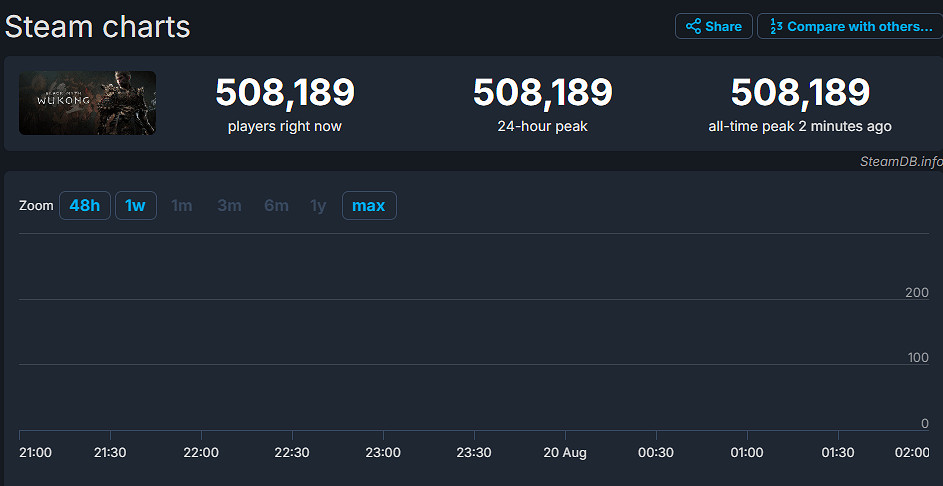Click the SteamDB.info credit text
943x486 pixels.
coord(901,161)
